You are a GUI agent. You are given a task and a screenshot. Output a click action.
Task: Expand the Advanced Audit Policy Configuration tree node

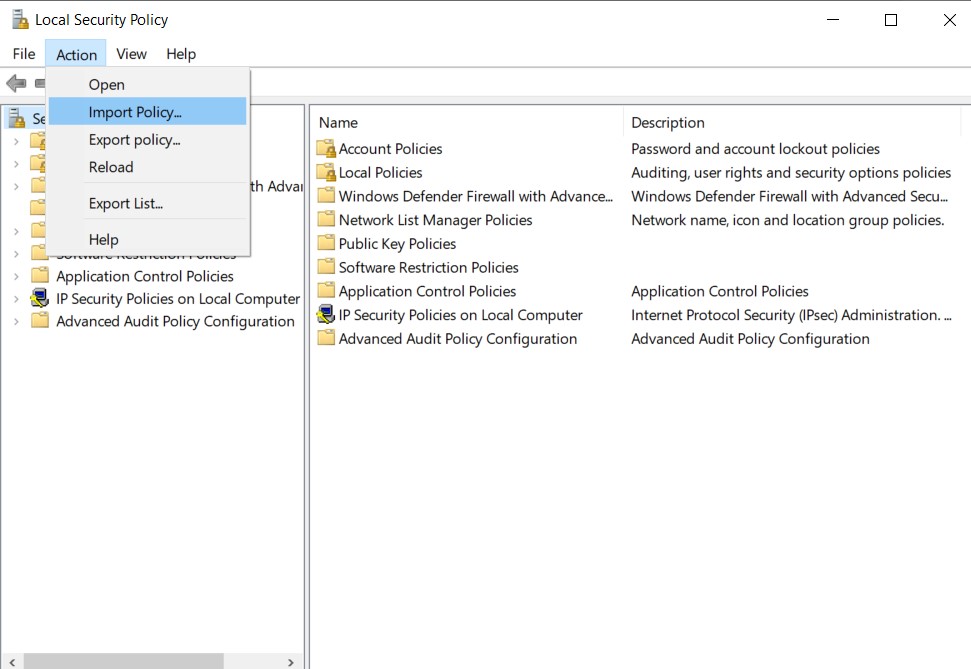[x=17, y=321]
